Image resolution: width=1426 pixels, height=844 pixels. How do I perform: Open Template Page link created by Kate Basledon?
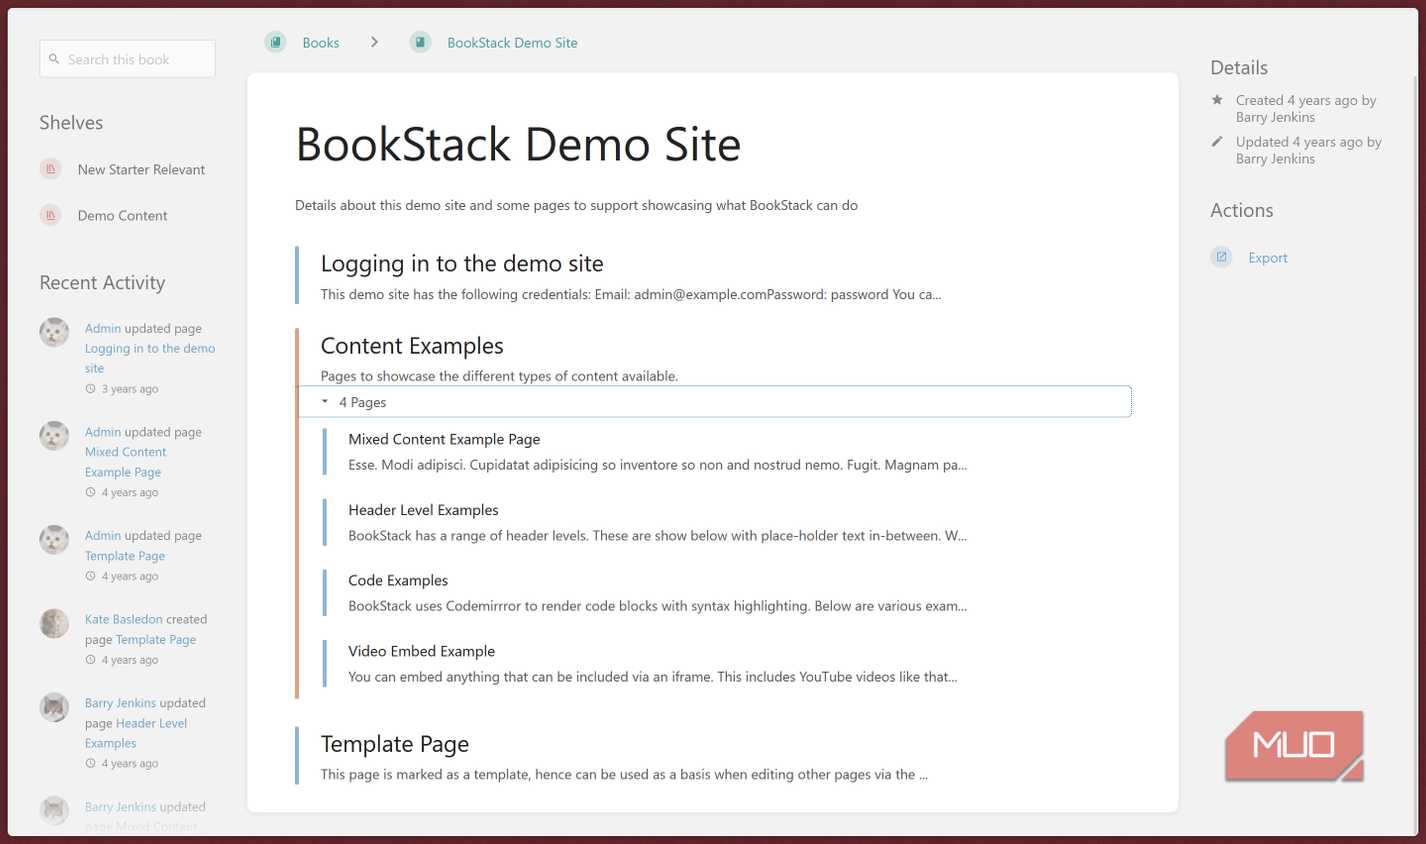[x=155, y=639]
